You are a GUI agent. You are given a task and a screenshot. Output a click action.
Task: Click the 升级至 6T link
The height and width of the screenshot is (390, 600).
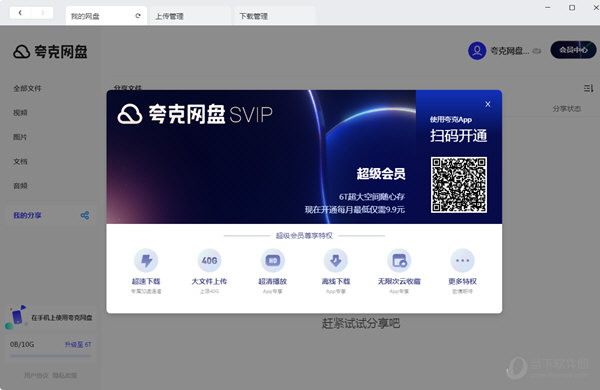78,344
